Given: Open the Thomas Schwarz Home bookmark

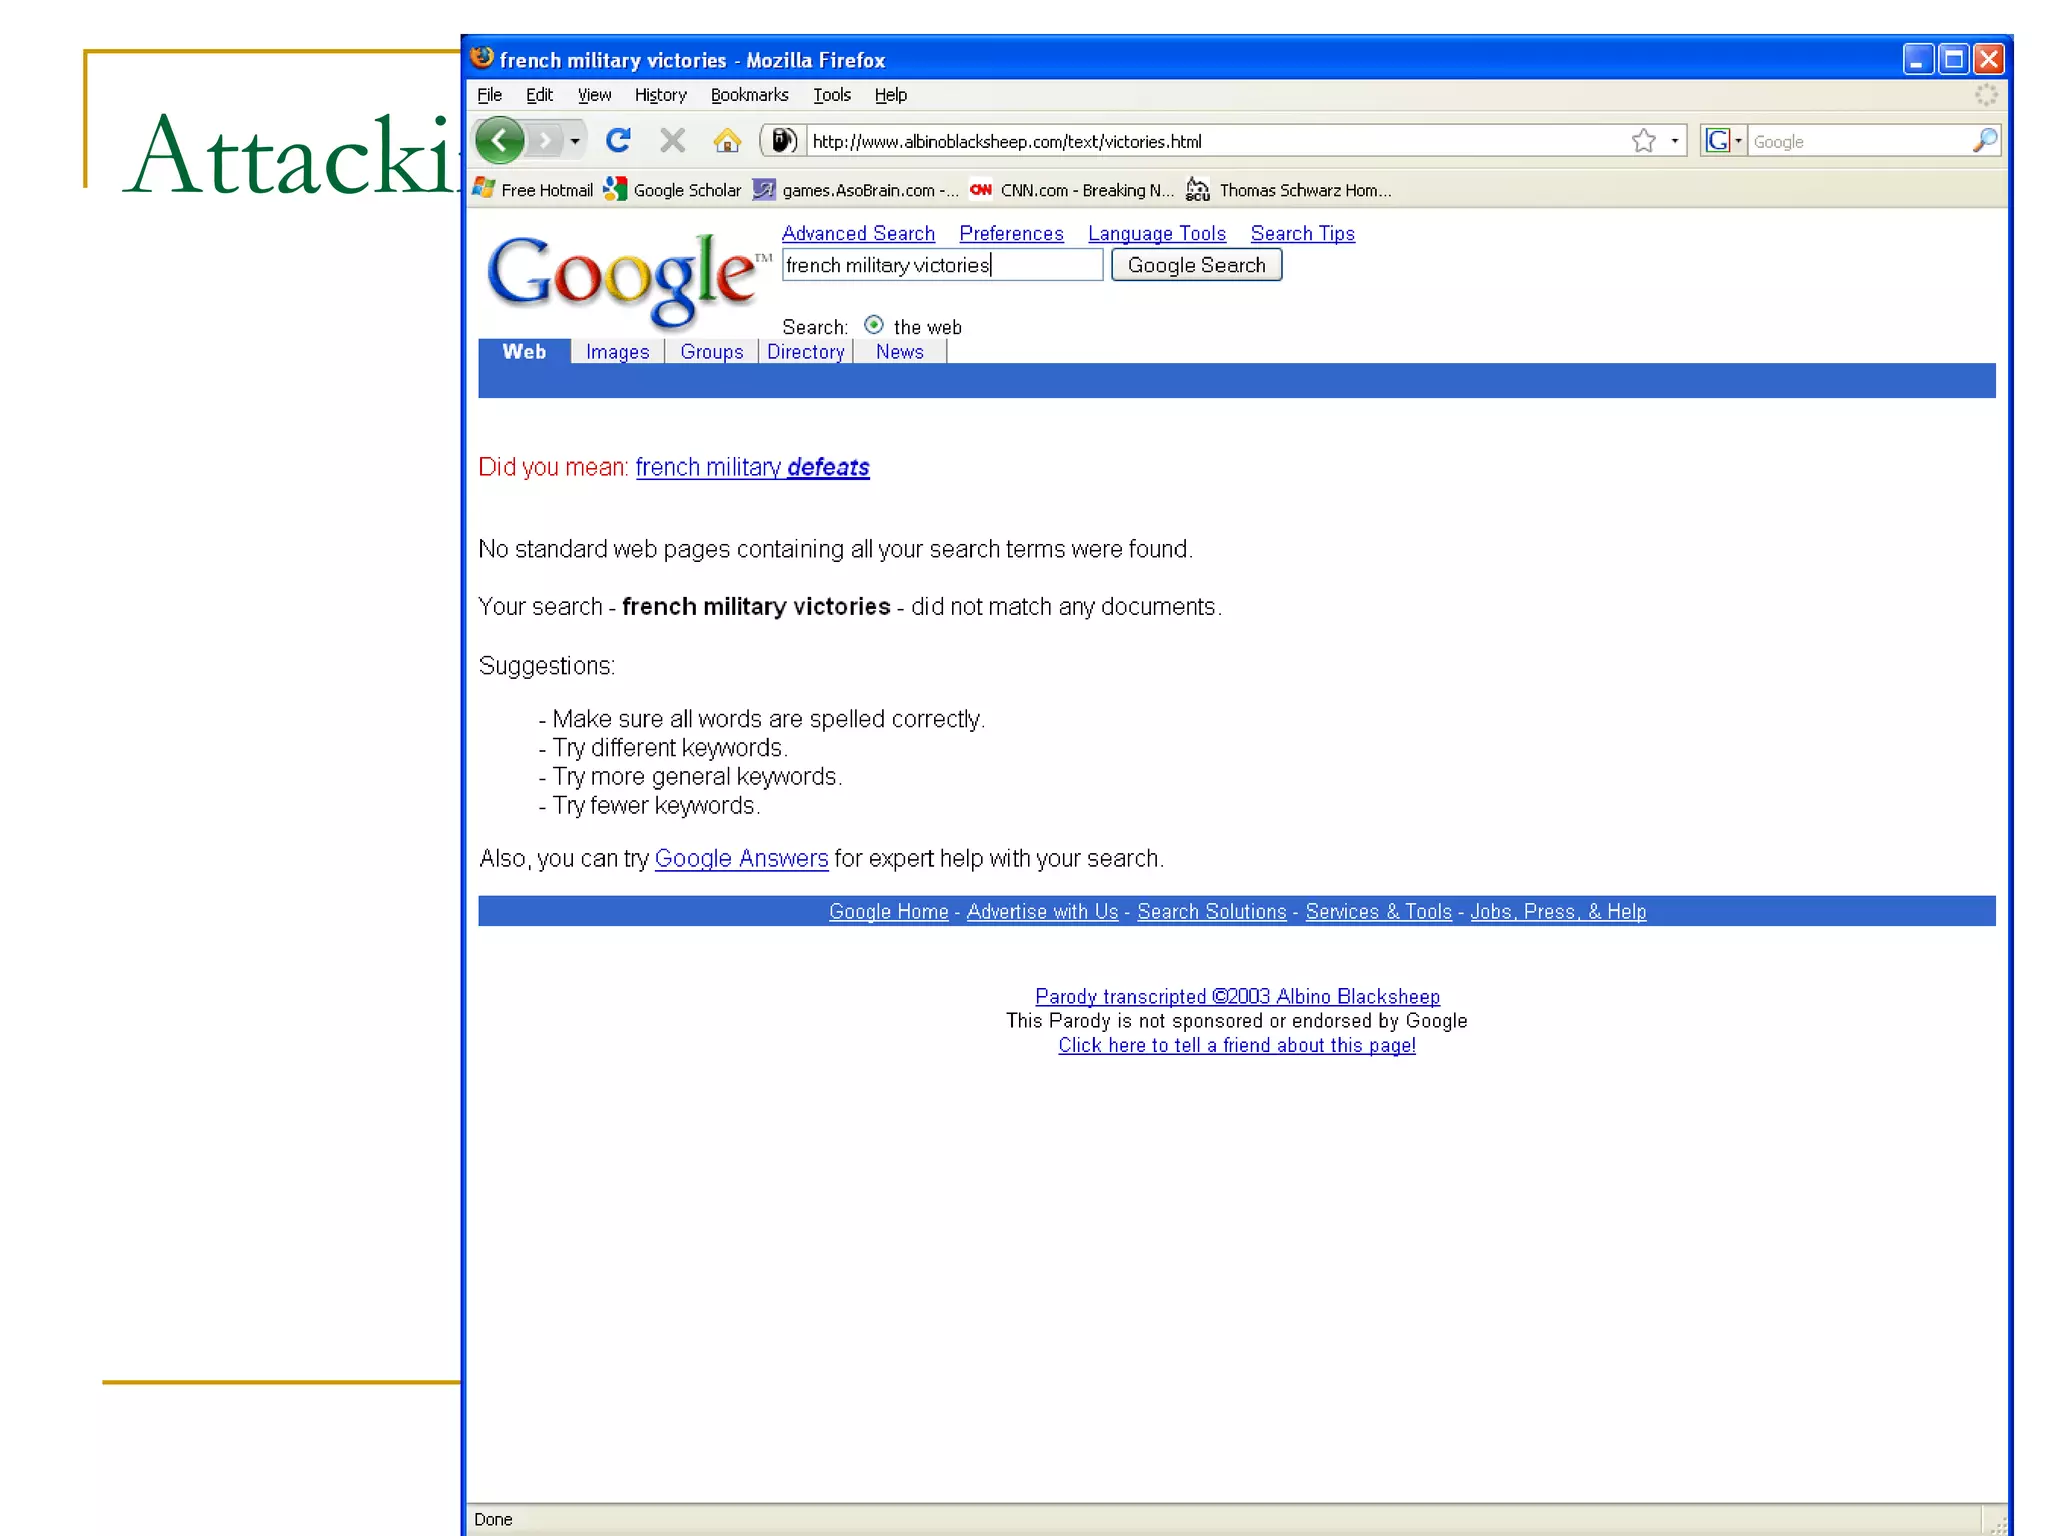Looking at the screenshot, I should click(x=1288, y=189).
